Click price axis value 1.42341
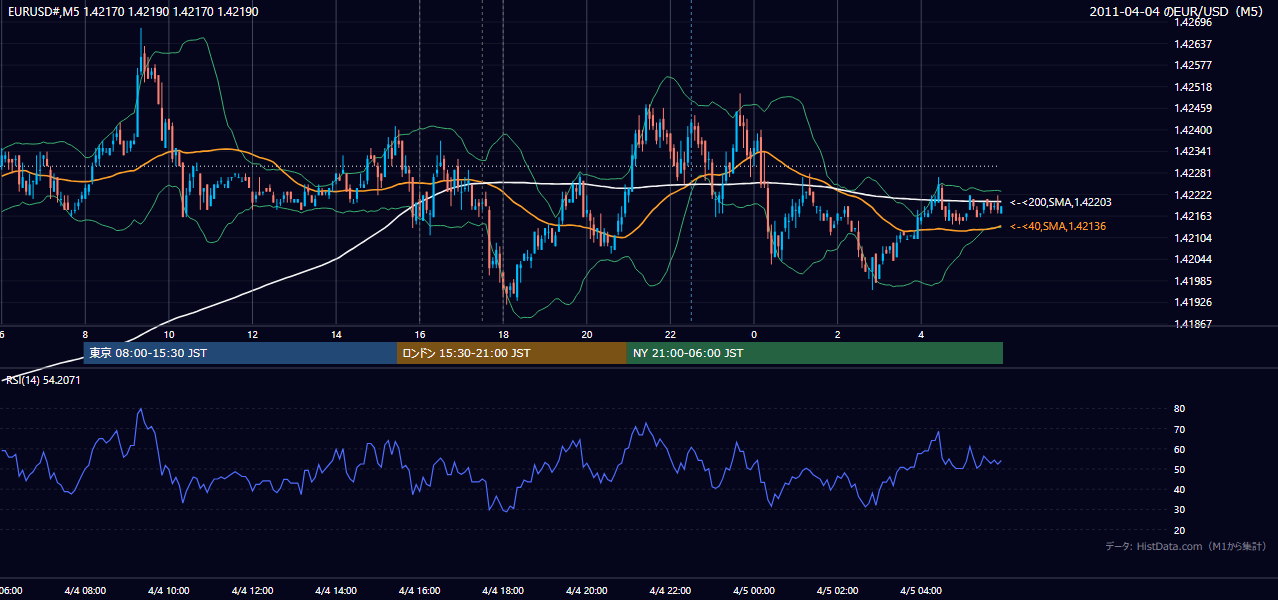This screenshot has width=1278, height=600. tap(1193, 152)
